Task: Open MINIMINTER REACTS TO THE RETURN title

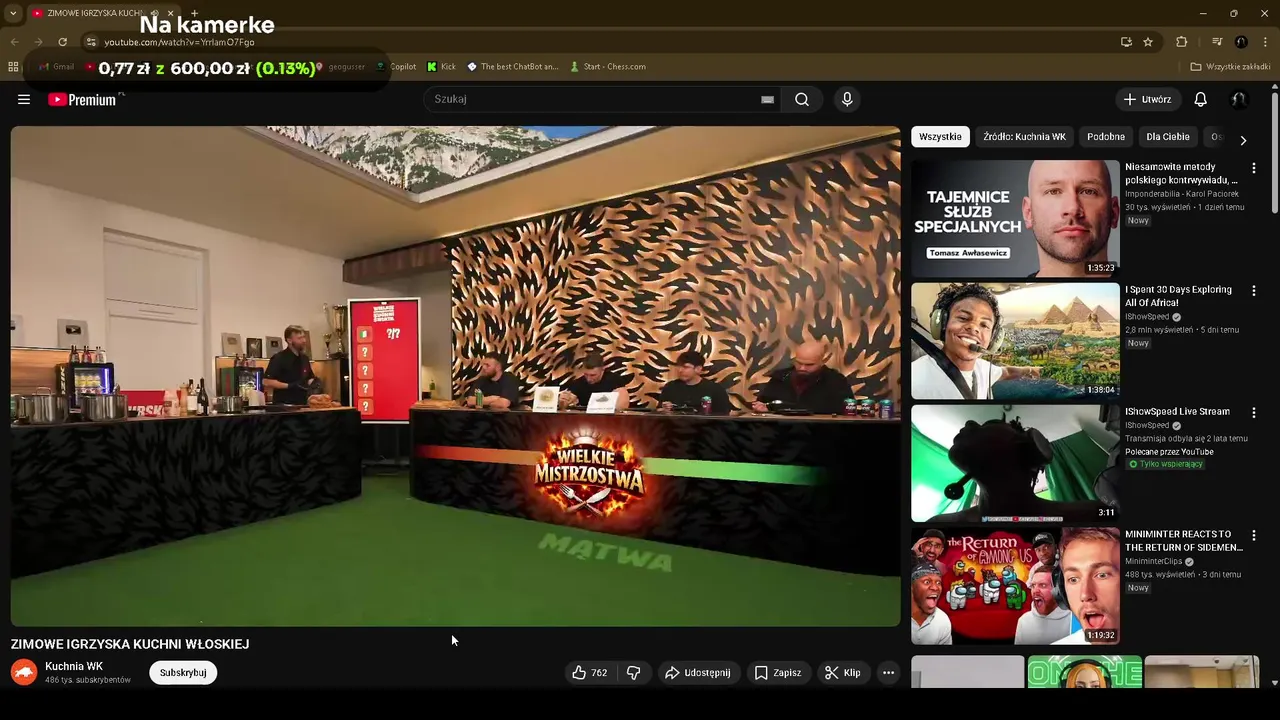Action: tap(1184, 541)
